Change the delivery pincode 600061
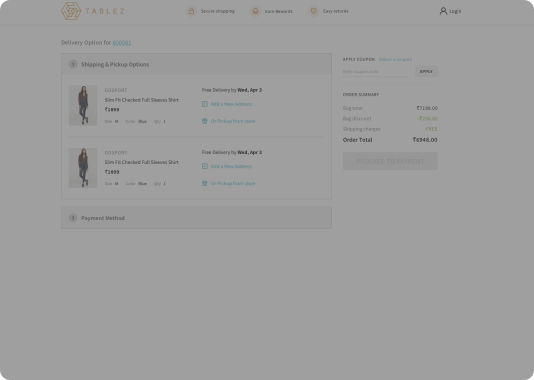Screen dimensions: 534x380 122,43
